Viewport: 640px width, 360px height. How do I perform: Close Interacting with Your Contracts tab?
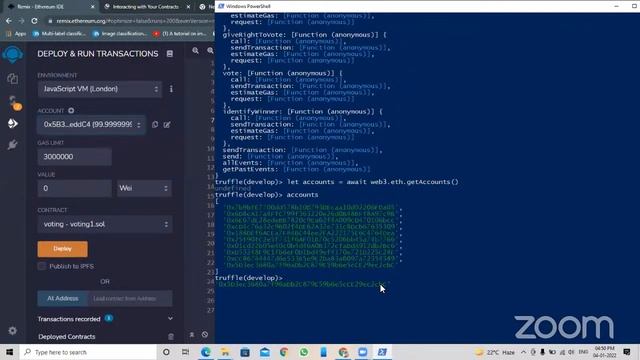(x=188, y=7)
